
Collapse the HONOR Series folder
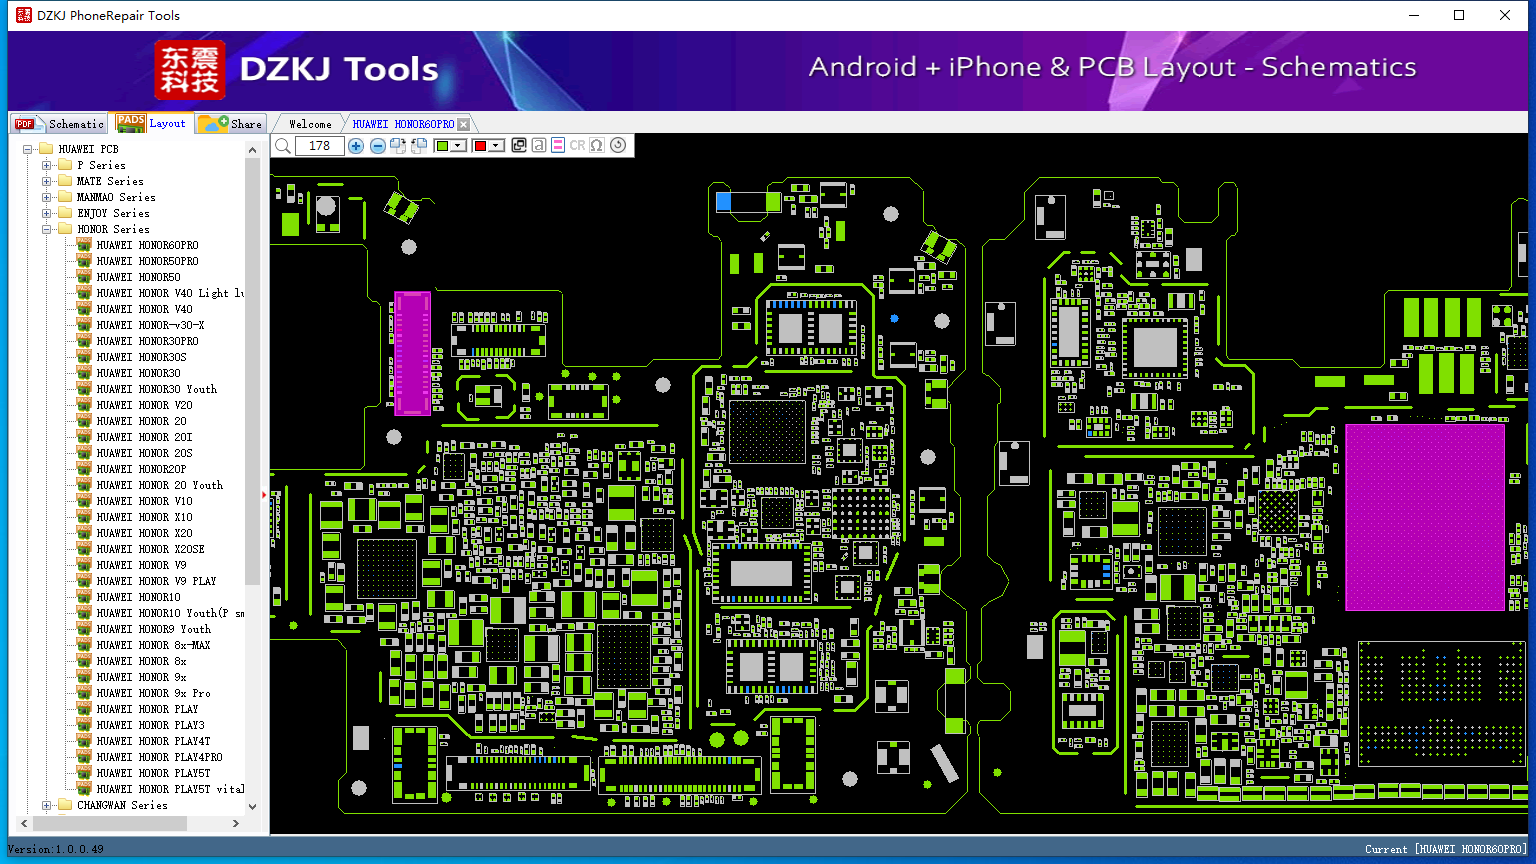click(46, 229)
